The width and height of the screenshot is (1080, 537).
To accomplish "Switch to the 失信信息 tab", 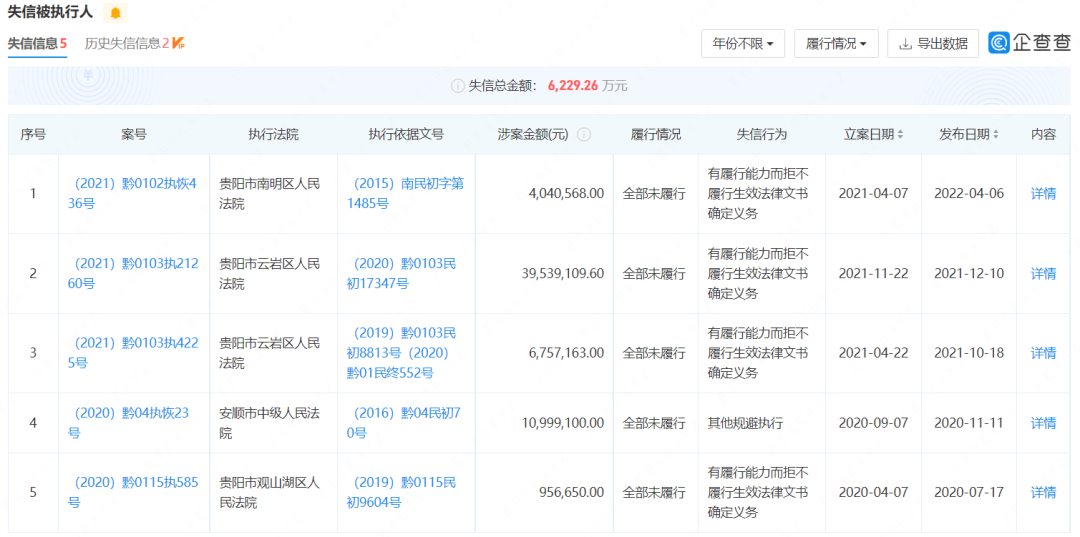I will 37,43.
